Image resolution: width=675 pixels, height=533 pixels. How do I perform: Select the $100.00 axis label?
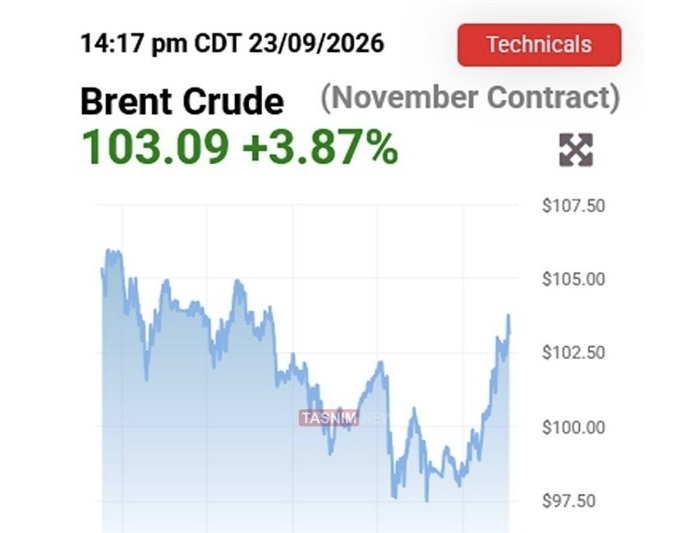(x=573, y=428)
